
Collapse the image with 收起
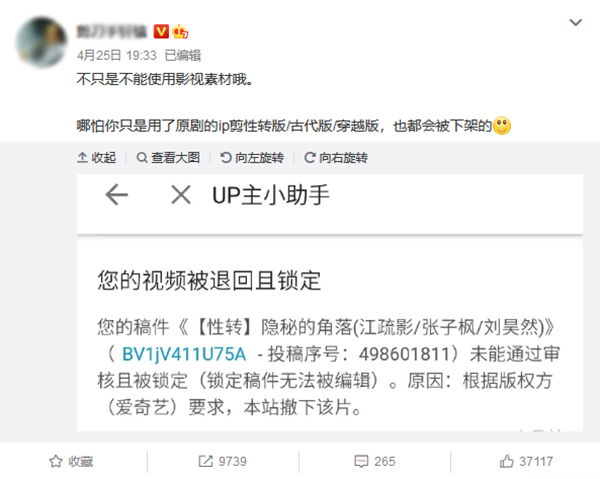pos(96,158)
